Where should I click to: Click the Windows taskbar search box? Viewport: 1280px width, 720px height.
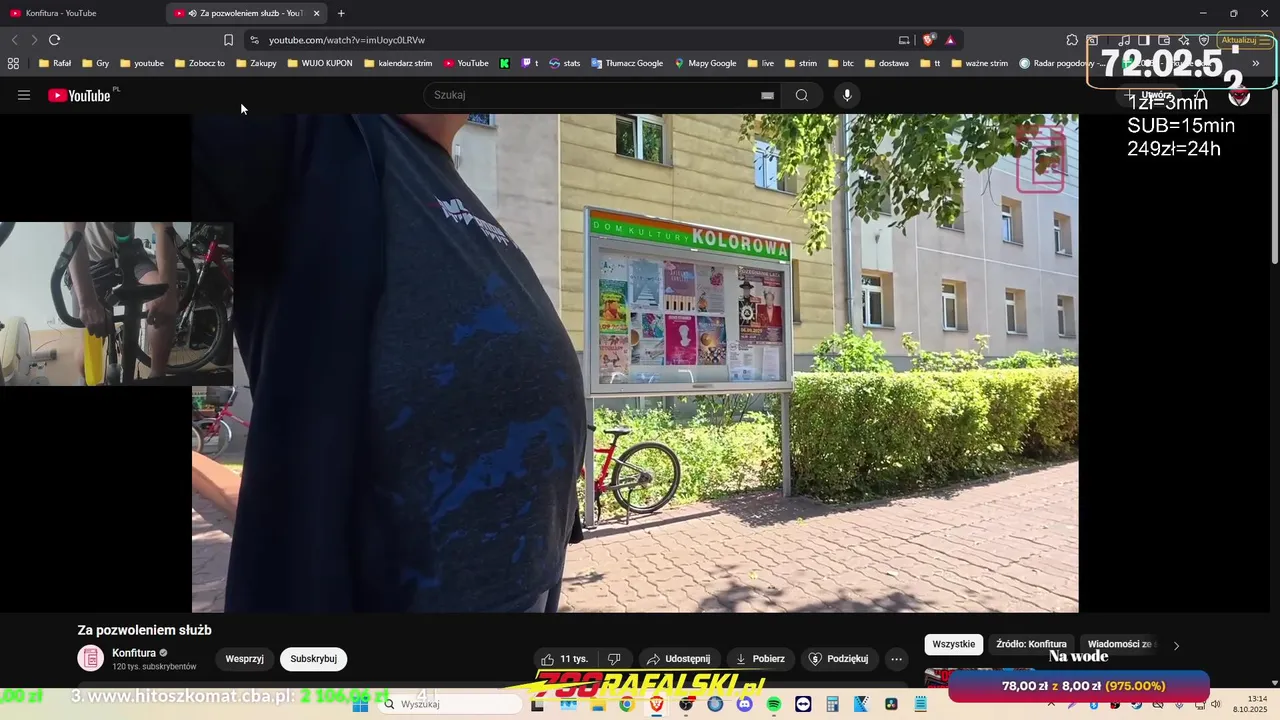pos(450,704)
